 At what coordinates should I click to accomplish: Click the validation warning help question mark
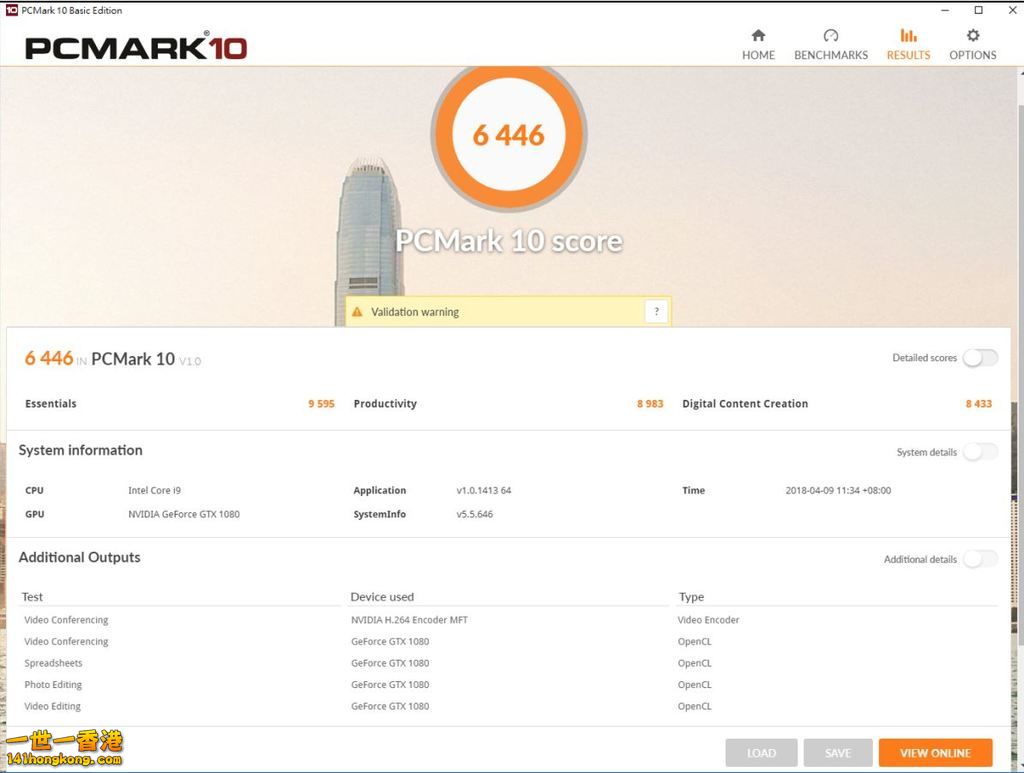[656, 311]
